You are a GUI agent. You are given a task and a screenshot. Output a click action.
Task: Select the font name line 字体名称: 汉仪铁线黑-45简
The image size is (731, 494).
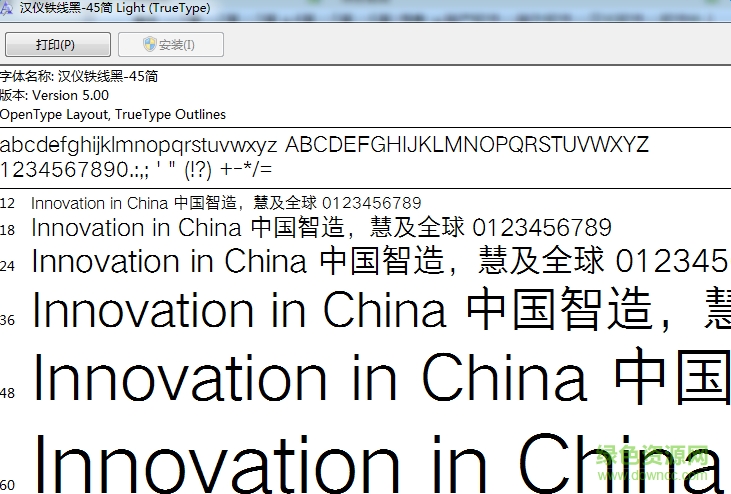click(79, 76)
